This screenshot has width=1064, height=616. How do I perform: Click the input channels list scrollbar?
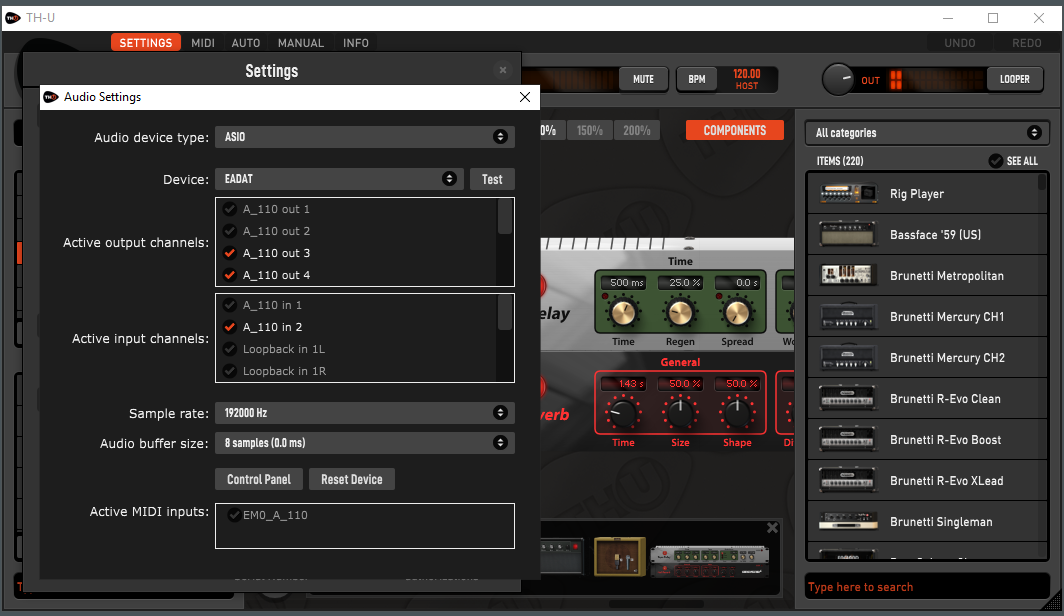click(505, 313)
